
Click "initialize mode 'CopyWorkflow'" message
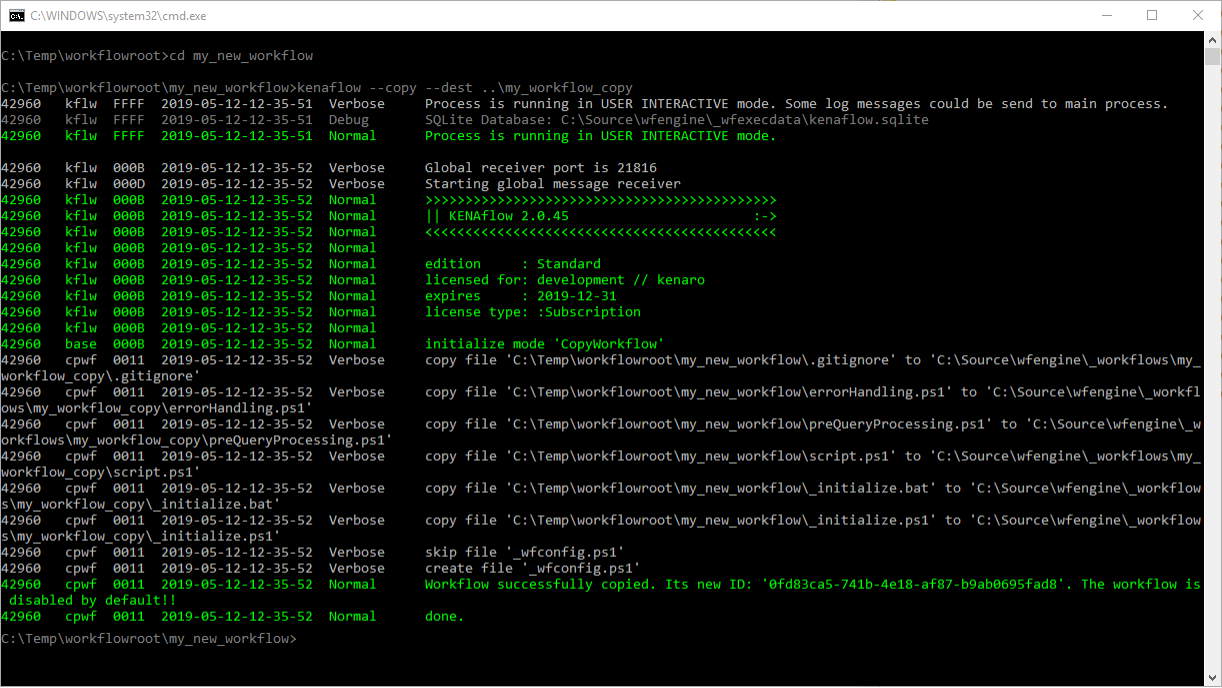pos(545,344)
